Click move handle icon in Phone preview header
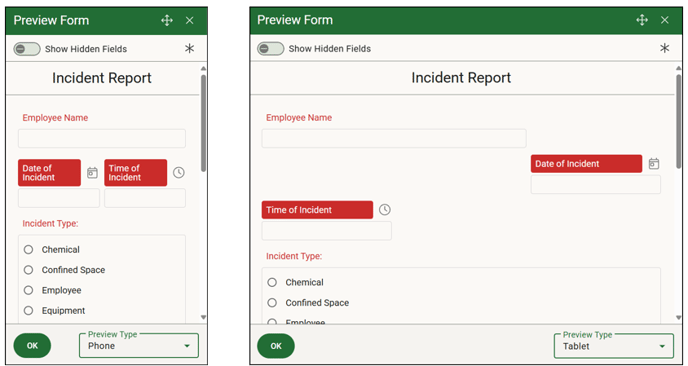The image size is (688, 366). click(x=167, y=20)
